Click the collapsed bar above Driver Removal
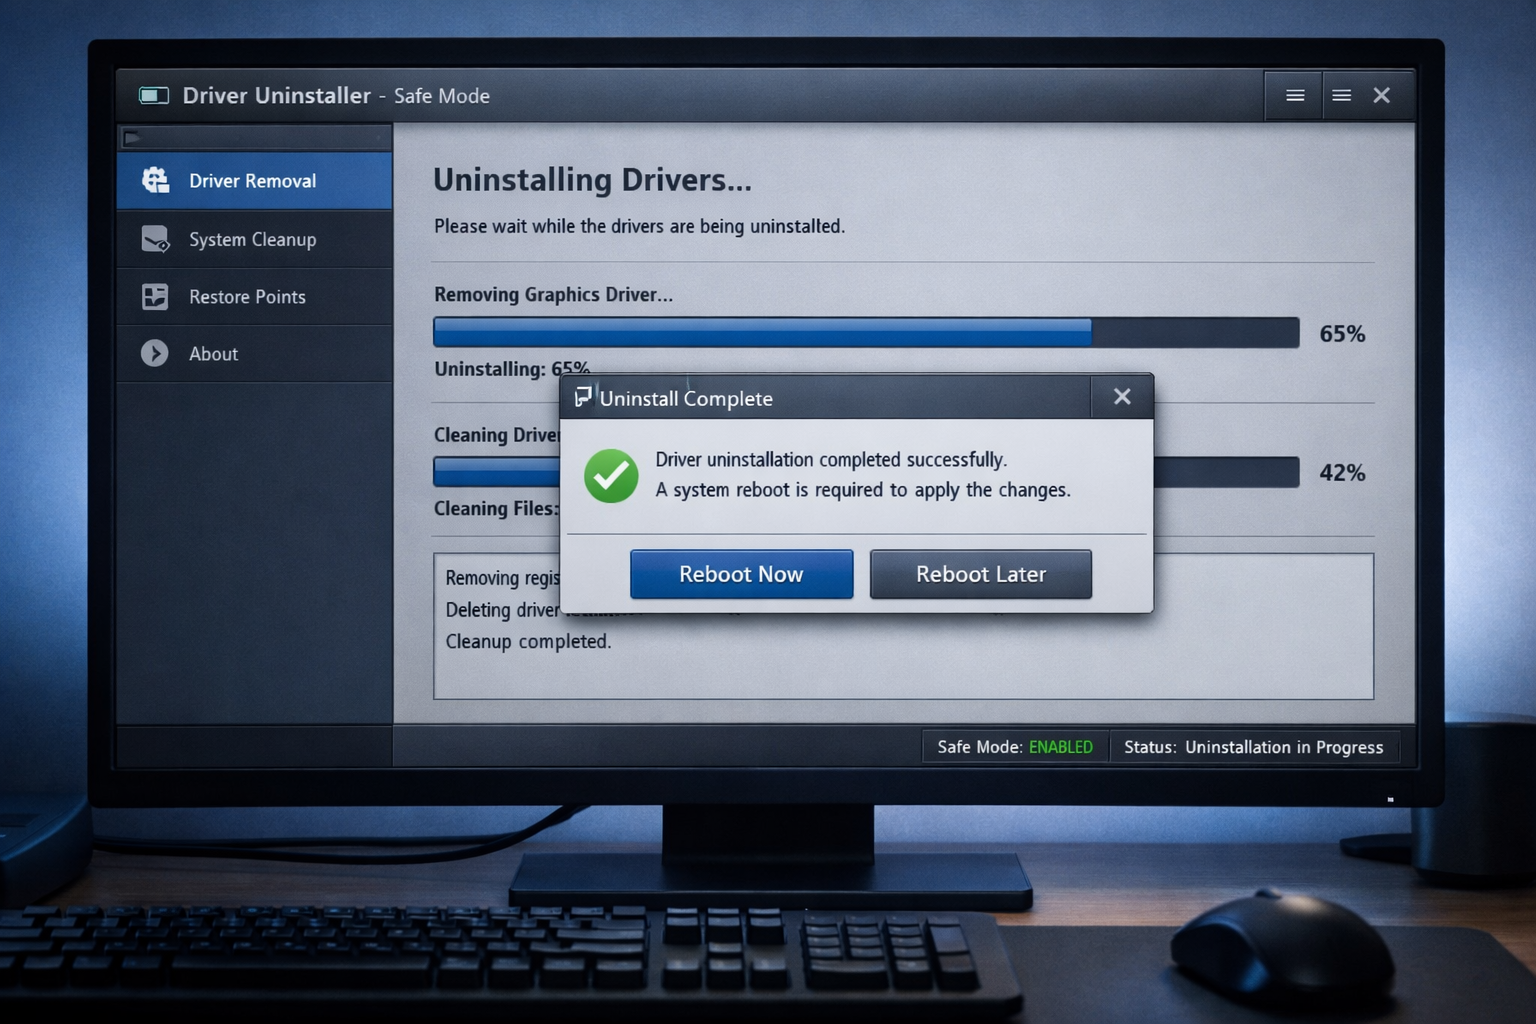Viewport: 1536px width, 1024px height. [x=255, y=137]
